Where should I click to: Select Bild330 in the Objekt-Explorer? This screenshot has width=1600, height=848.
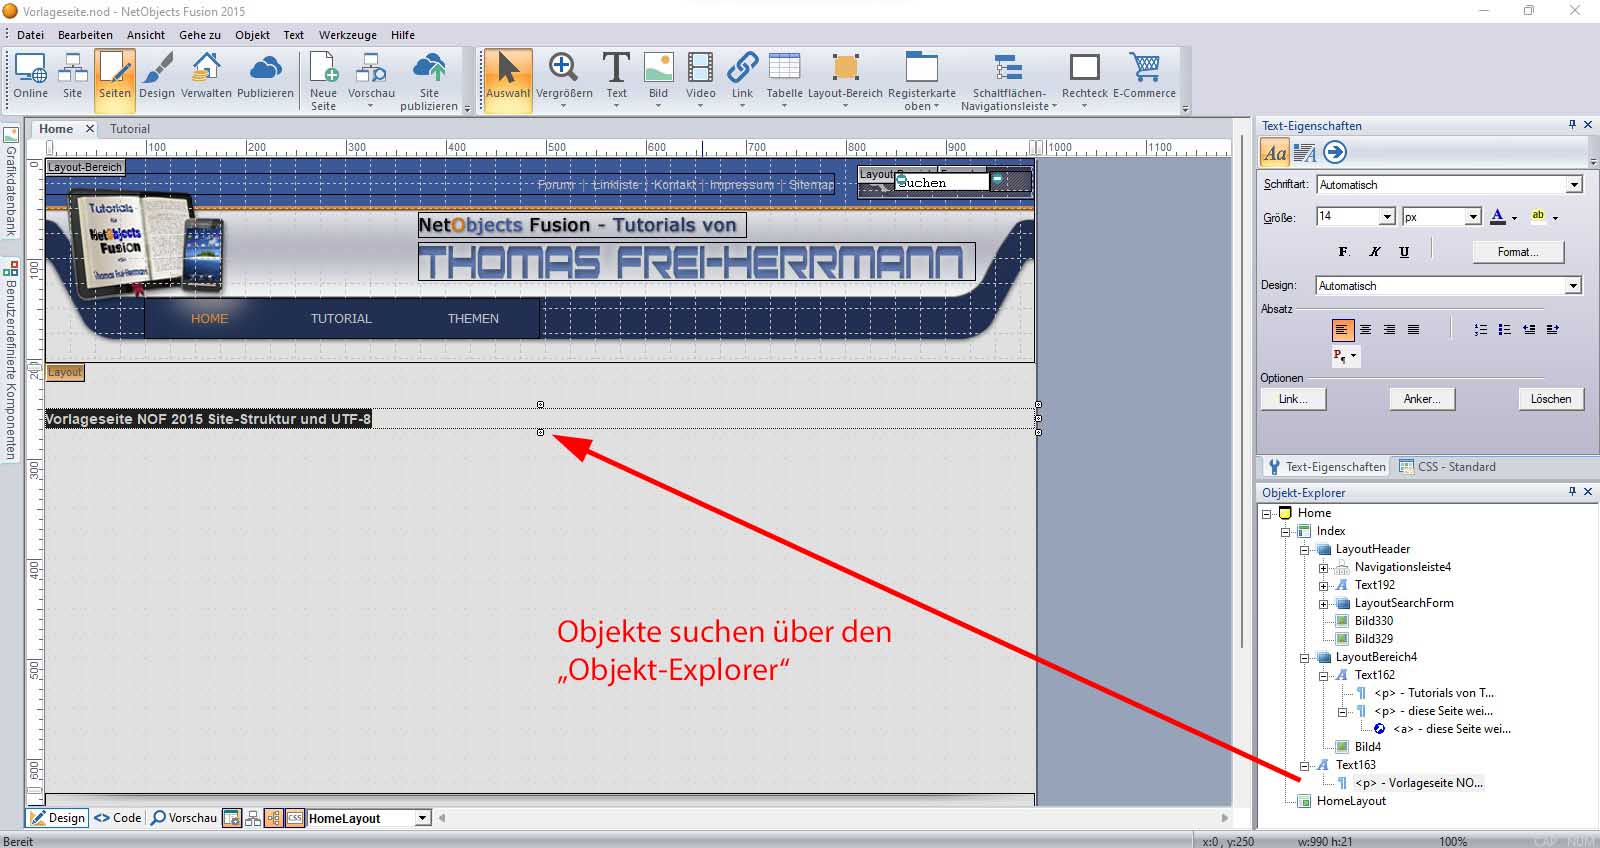[1373, 621]
